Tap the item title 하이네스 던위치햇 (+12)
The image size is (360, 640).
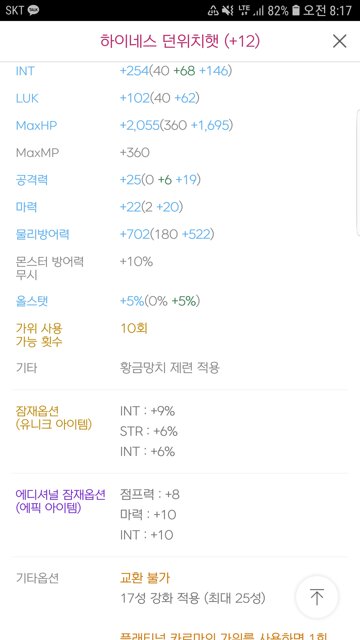pyautogui.click(x=180, y=41)
